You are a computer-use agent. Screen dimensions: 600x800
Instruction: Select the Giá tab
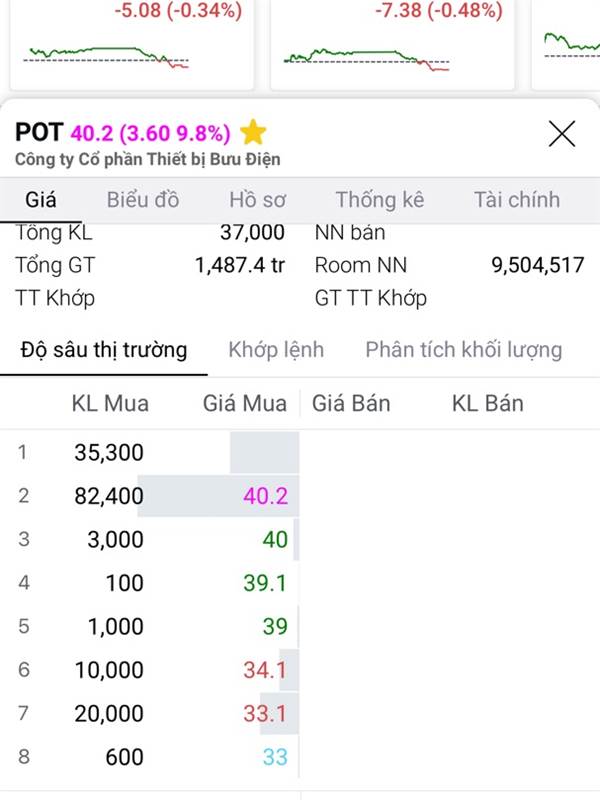pos(41,199)
